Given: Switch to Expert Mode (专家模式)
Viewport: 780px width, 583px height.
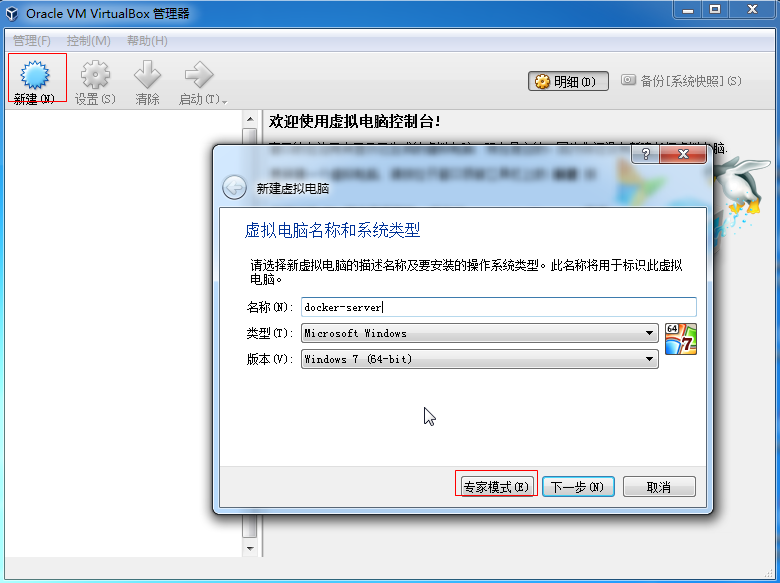Looking at the screenshot, I should (x=496, y=486).
